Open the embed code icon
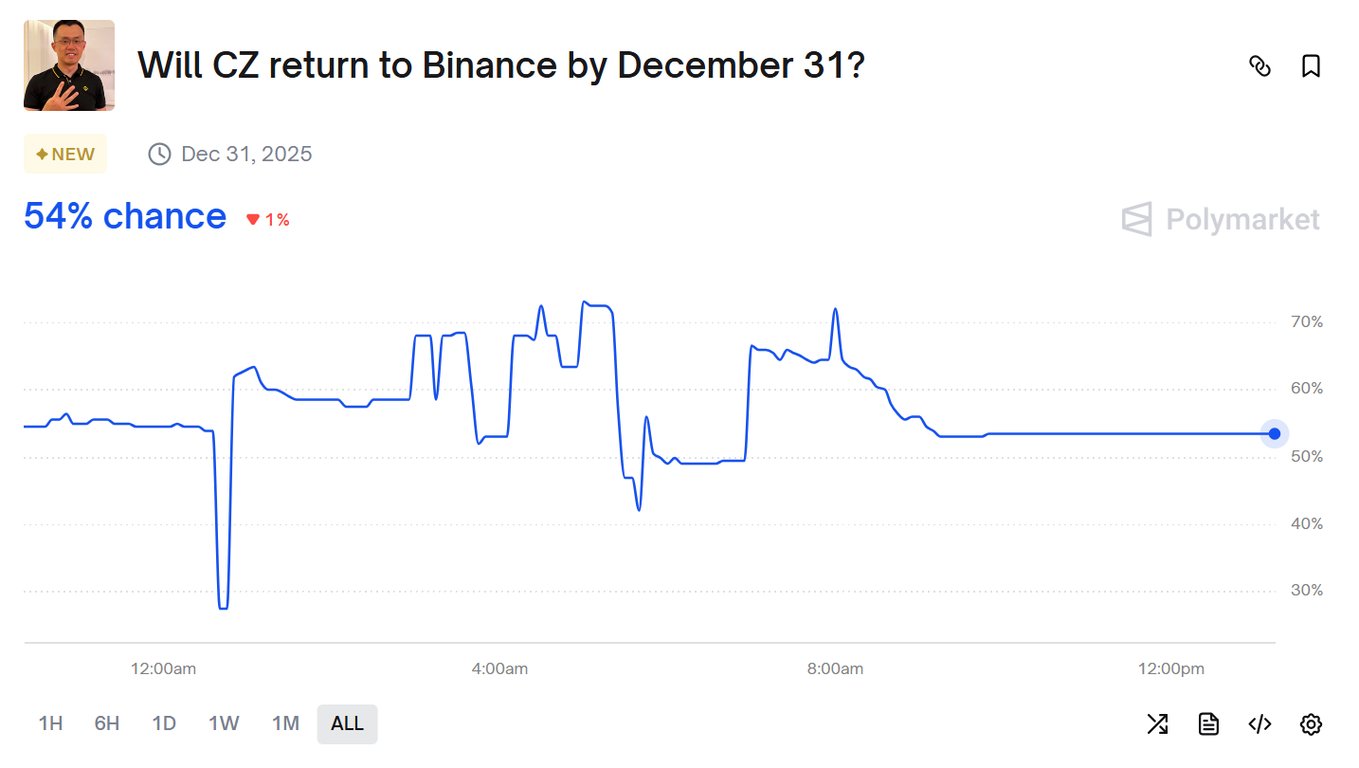This screenshot has height=768, width=1359. click(1259, 723)
